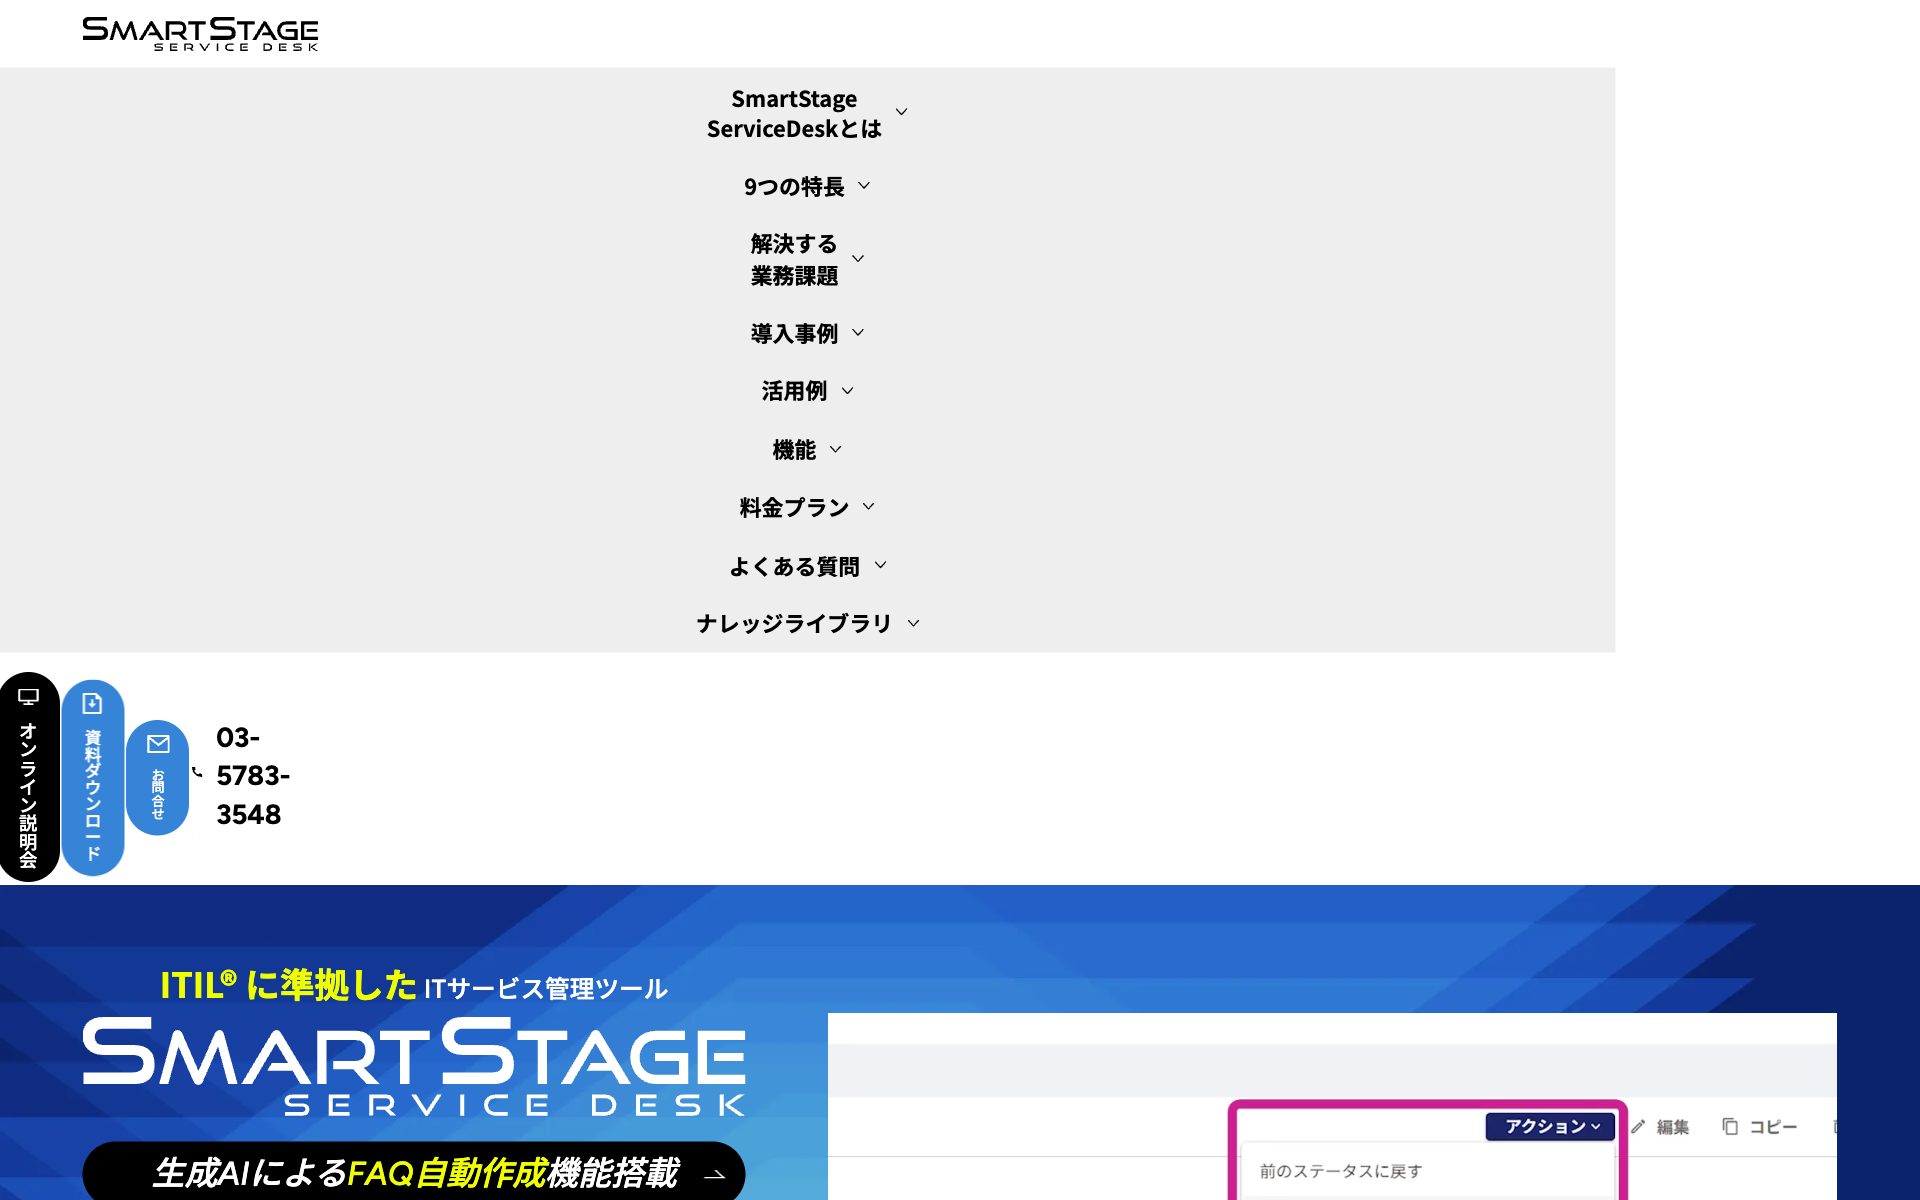Open the 機能 menu item
The width and height of the screenshot is (1920, 1200).
click(x=794, y=450)
